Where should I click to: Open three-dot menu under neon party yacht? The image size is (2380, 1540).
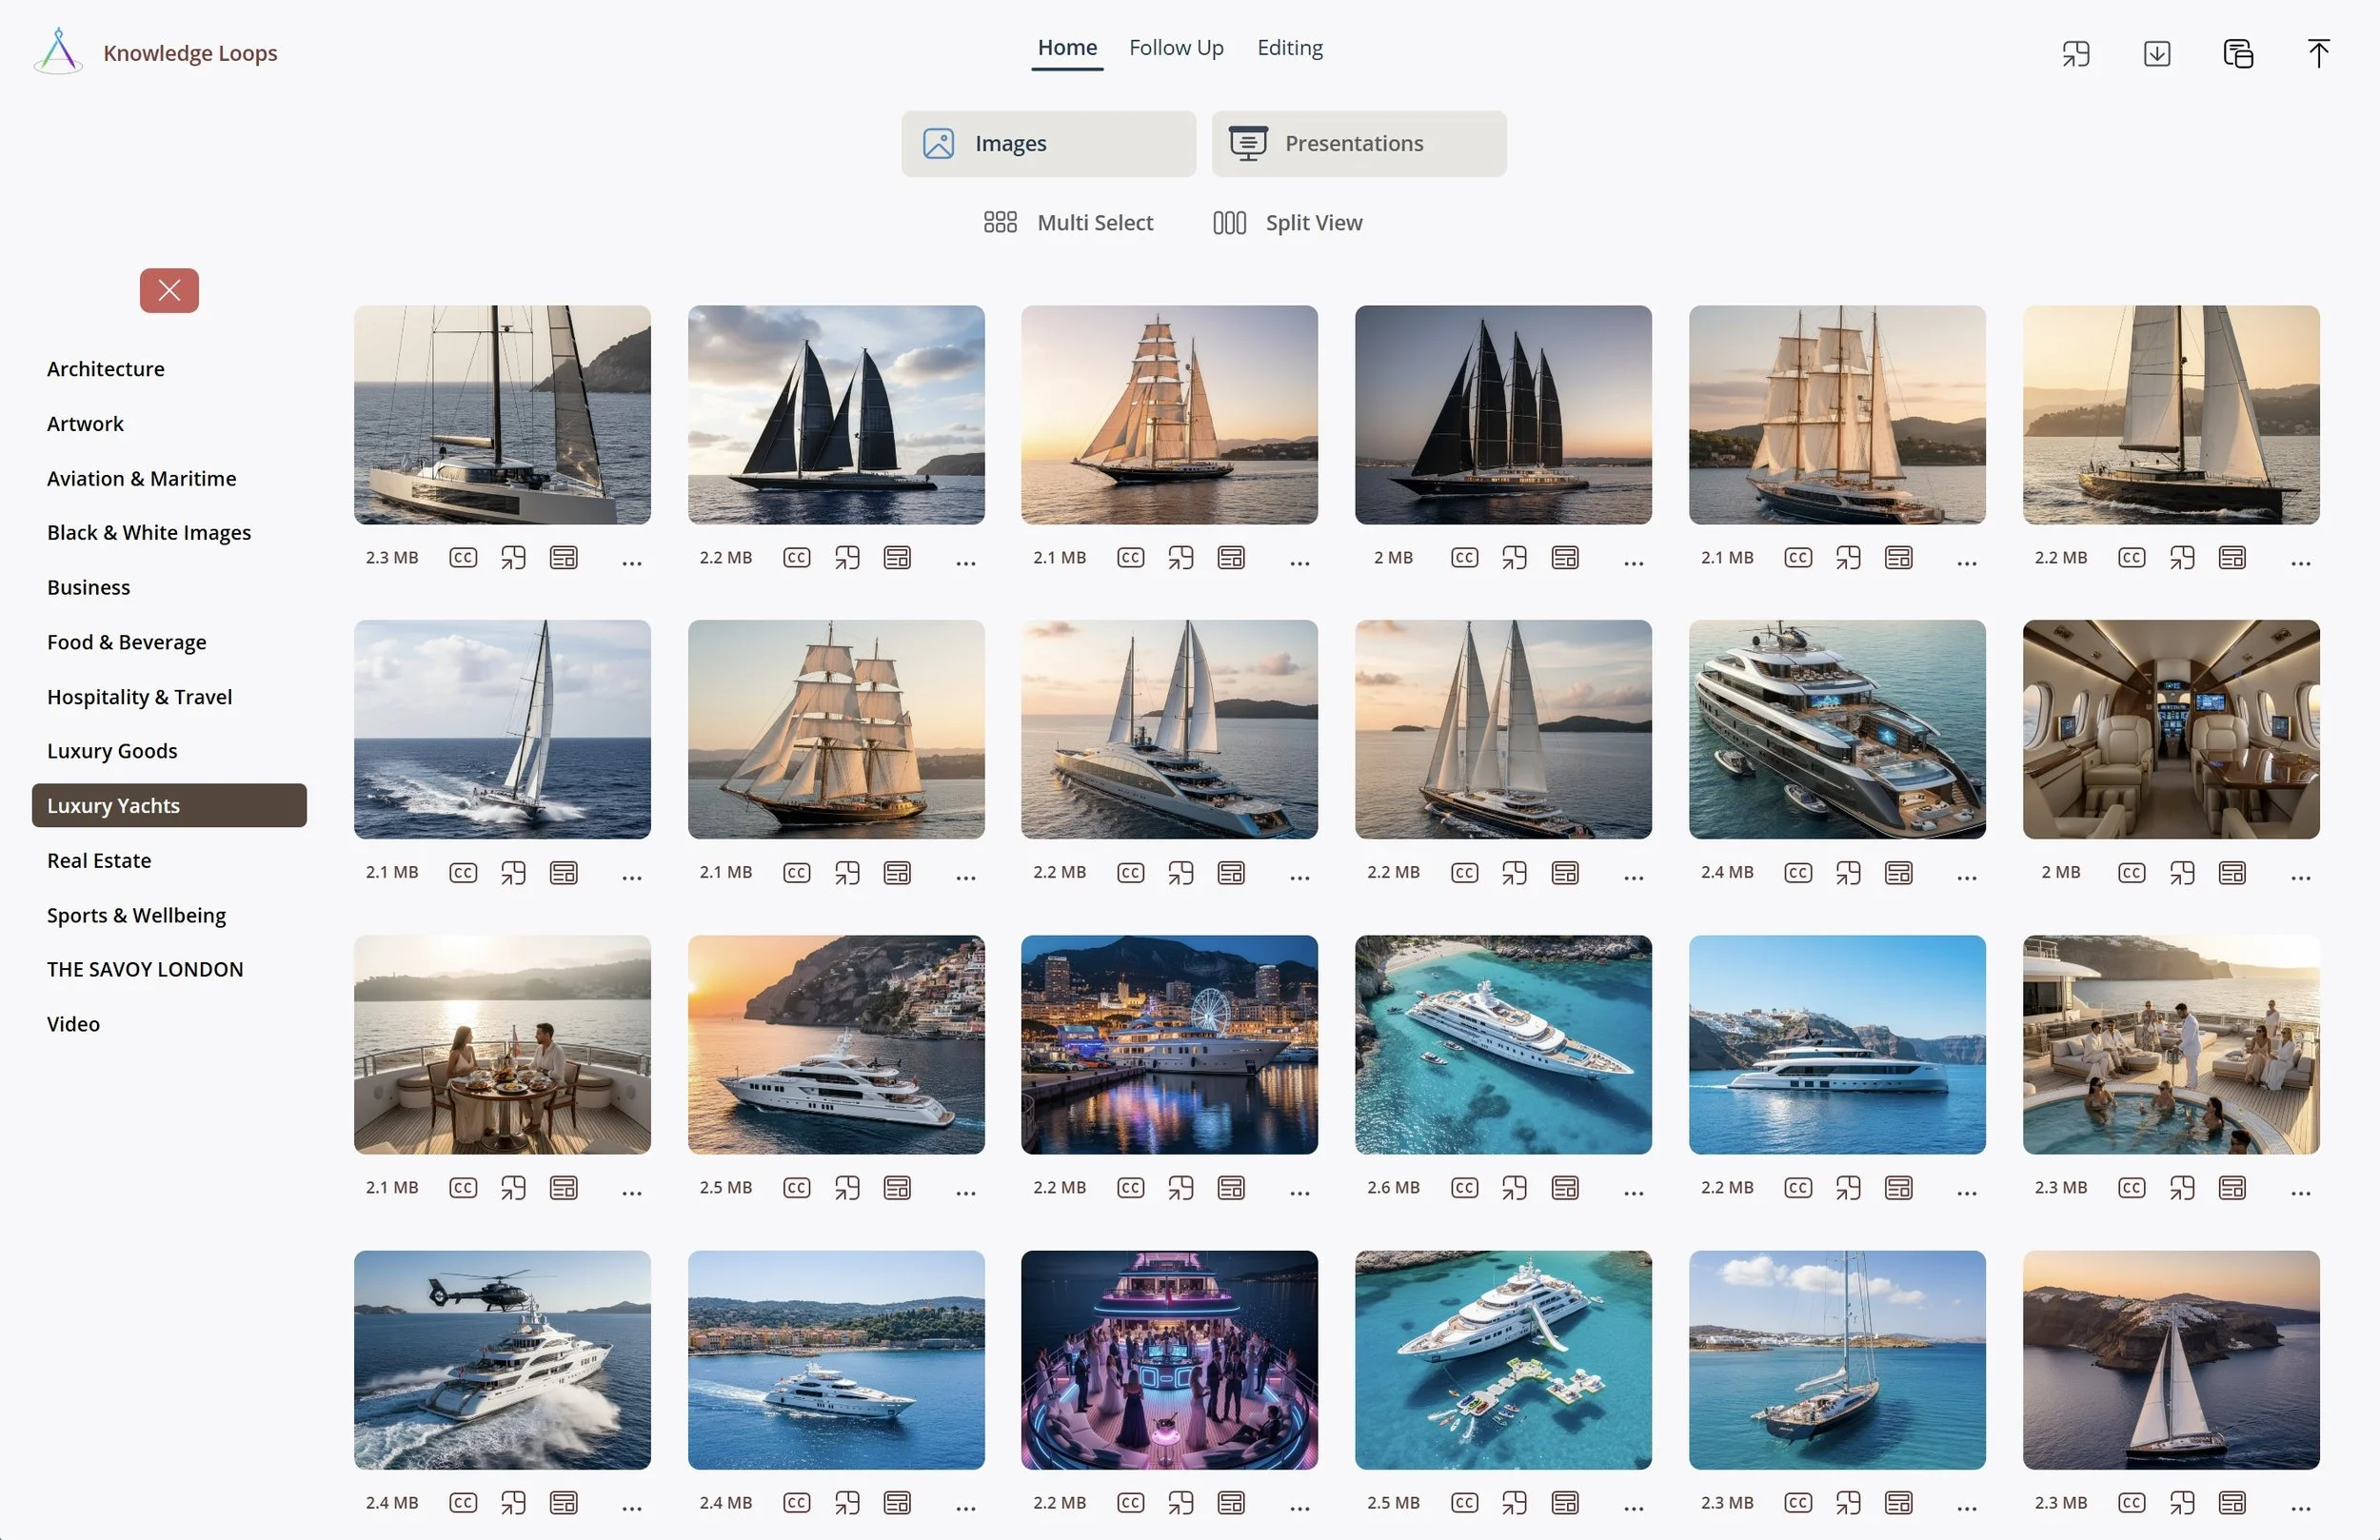point(1299,1509)
